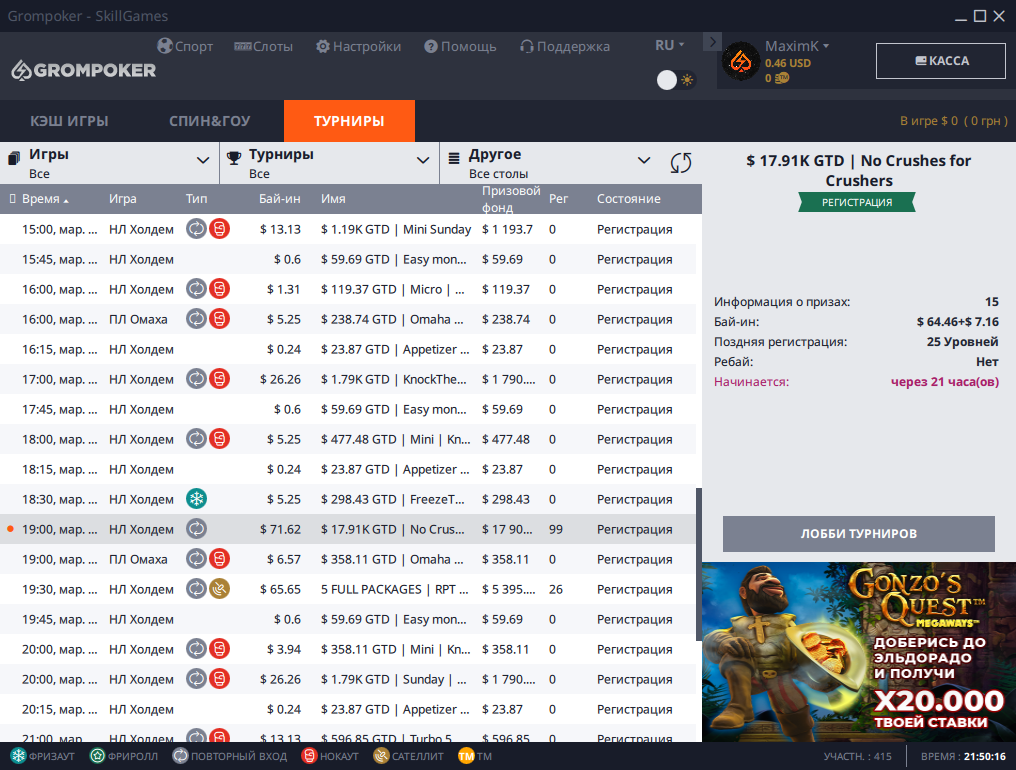Click the tournament list vertical scrollbar
The image size is (1016, 770).
(x=698, y=564)
